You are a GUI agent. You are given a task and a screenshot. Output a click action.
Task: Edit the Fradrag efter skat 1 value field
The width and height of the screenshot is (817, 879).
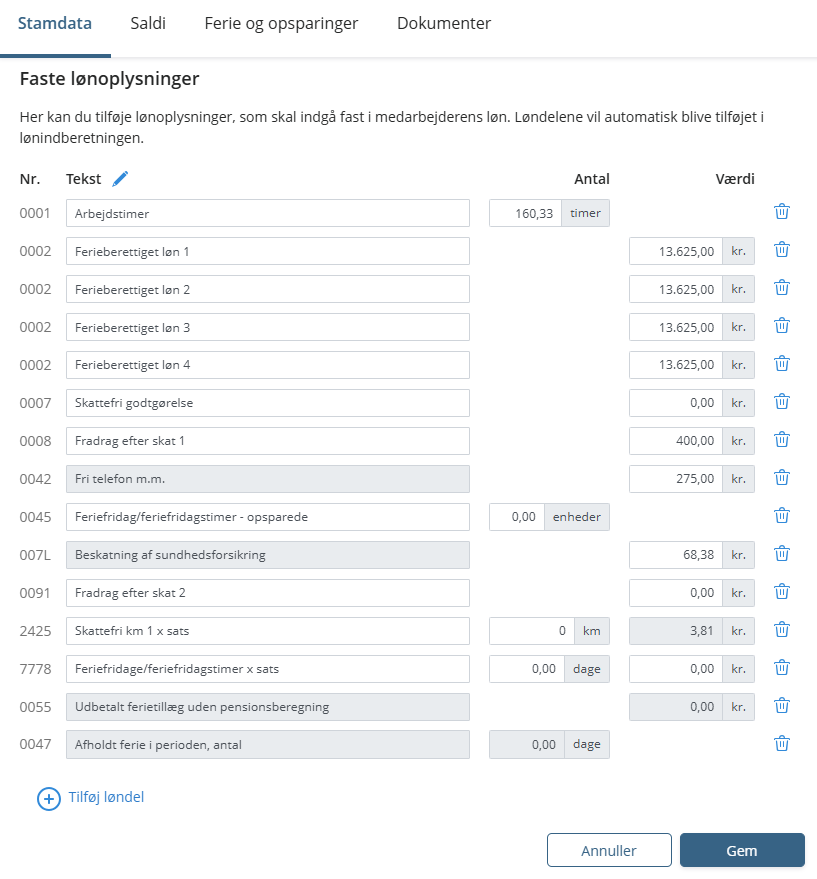click(676, 441)
